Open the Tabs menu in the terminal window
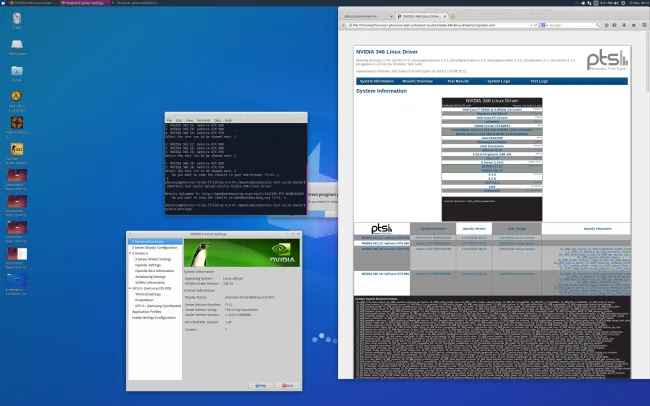Image resolution: width=650 pixels, height=406 pixels. [x=217, y=120]
